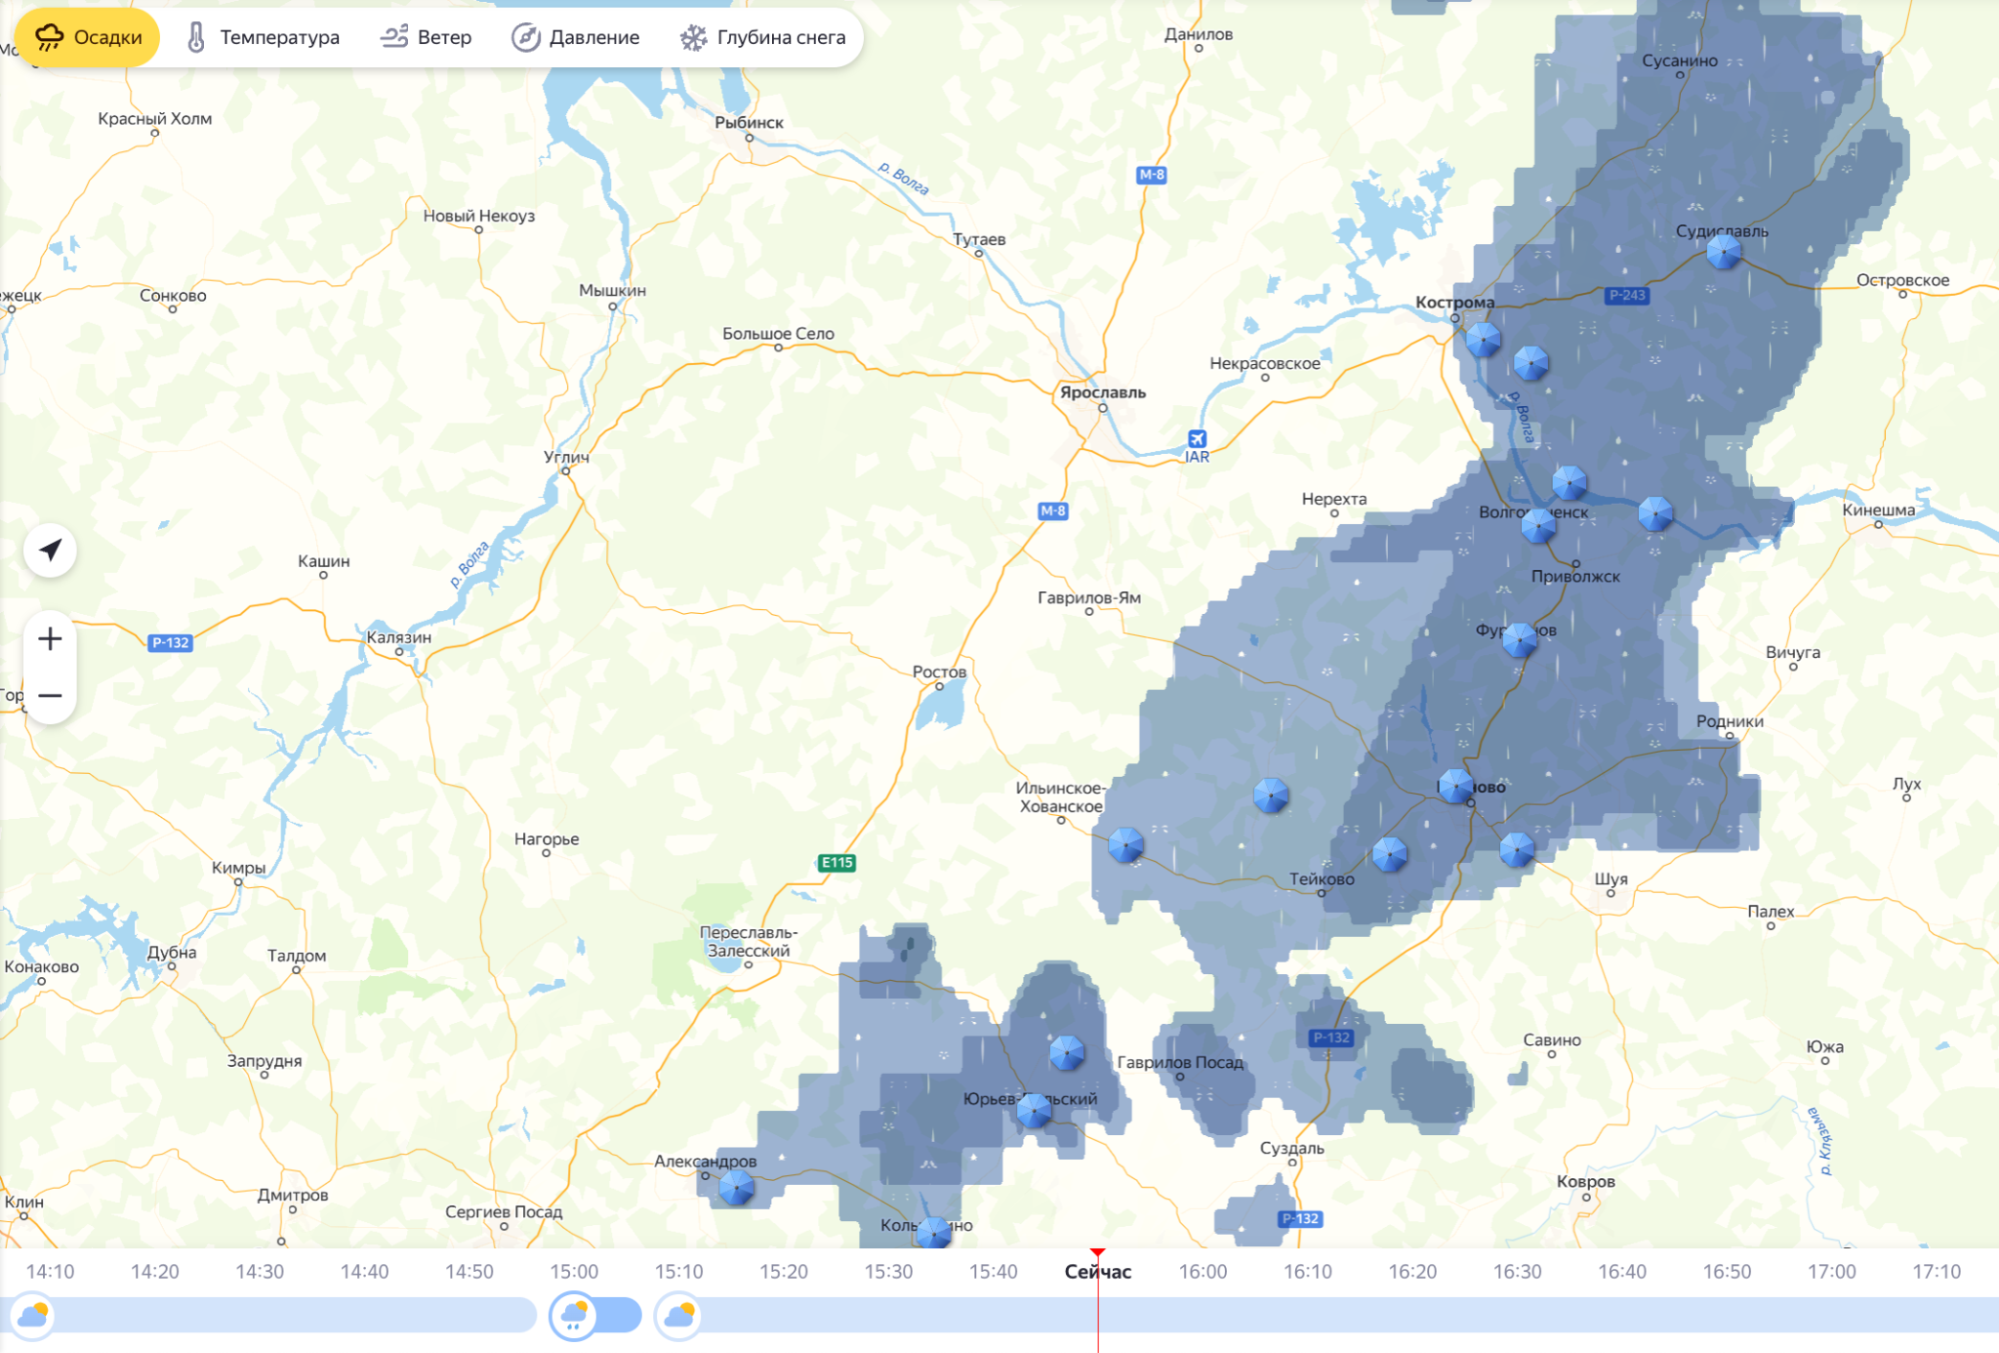Viewport: 1999px width, 1353px height.
Task: Click the my-location arrow button
Action: point(50,550)
